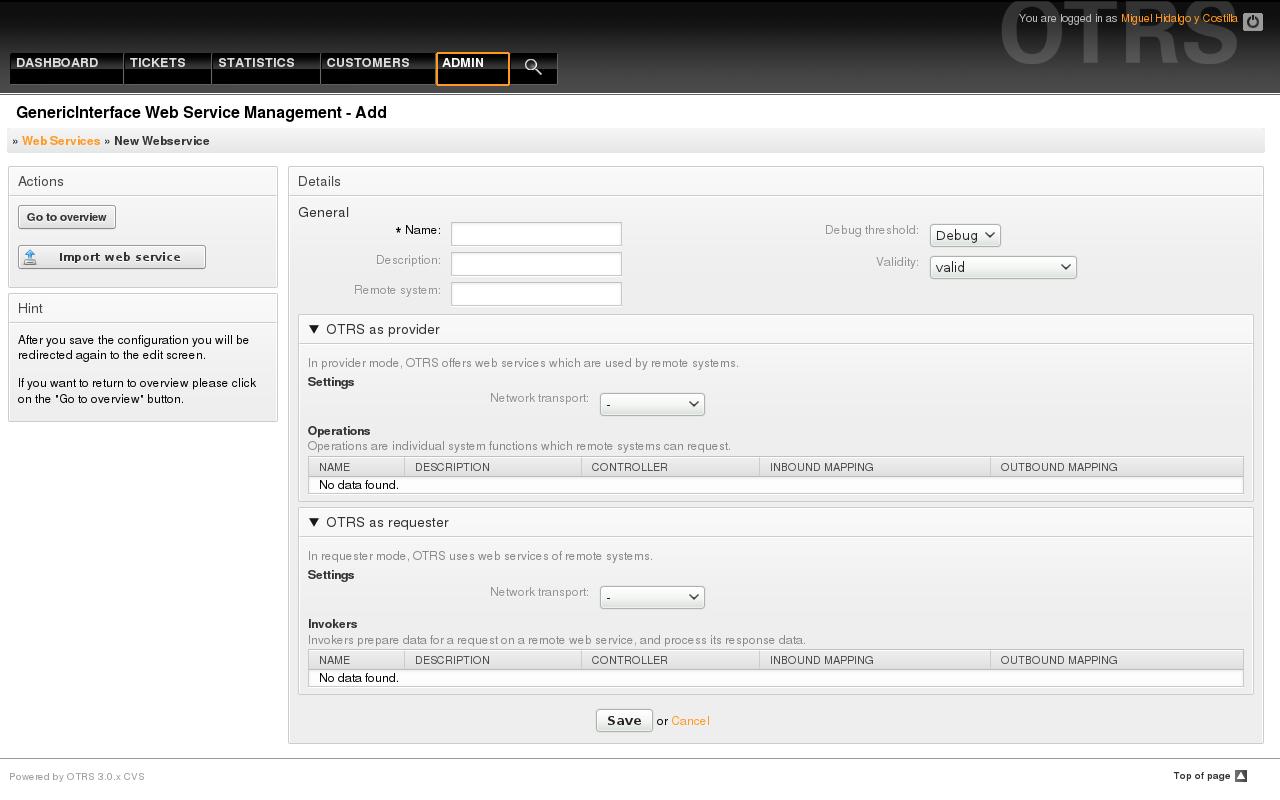Focus the Name input field
1280x800 pixels.
pos(536,234)
